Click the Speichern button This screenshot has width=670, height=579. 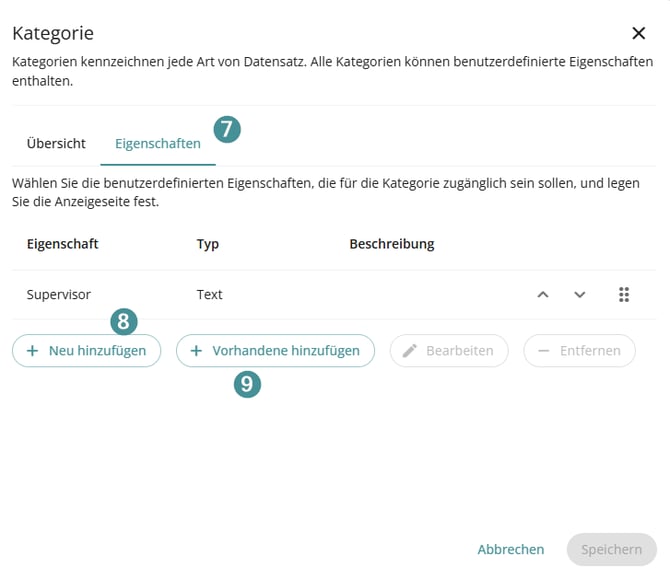click(611, 550)
